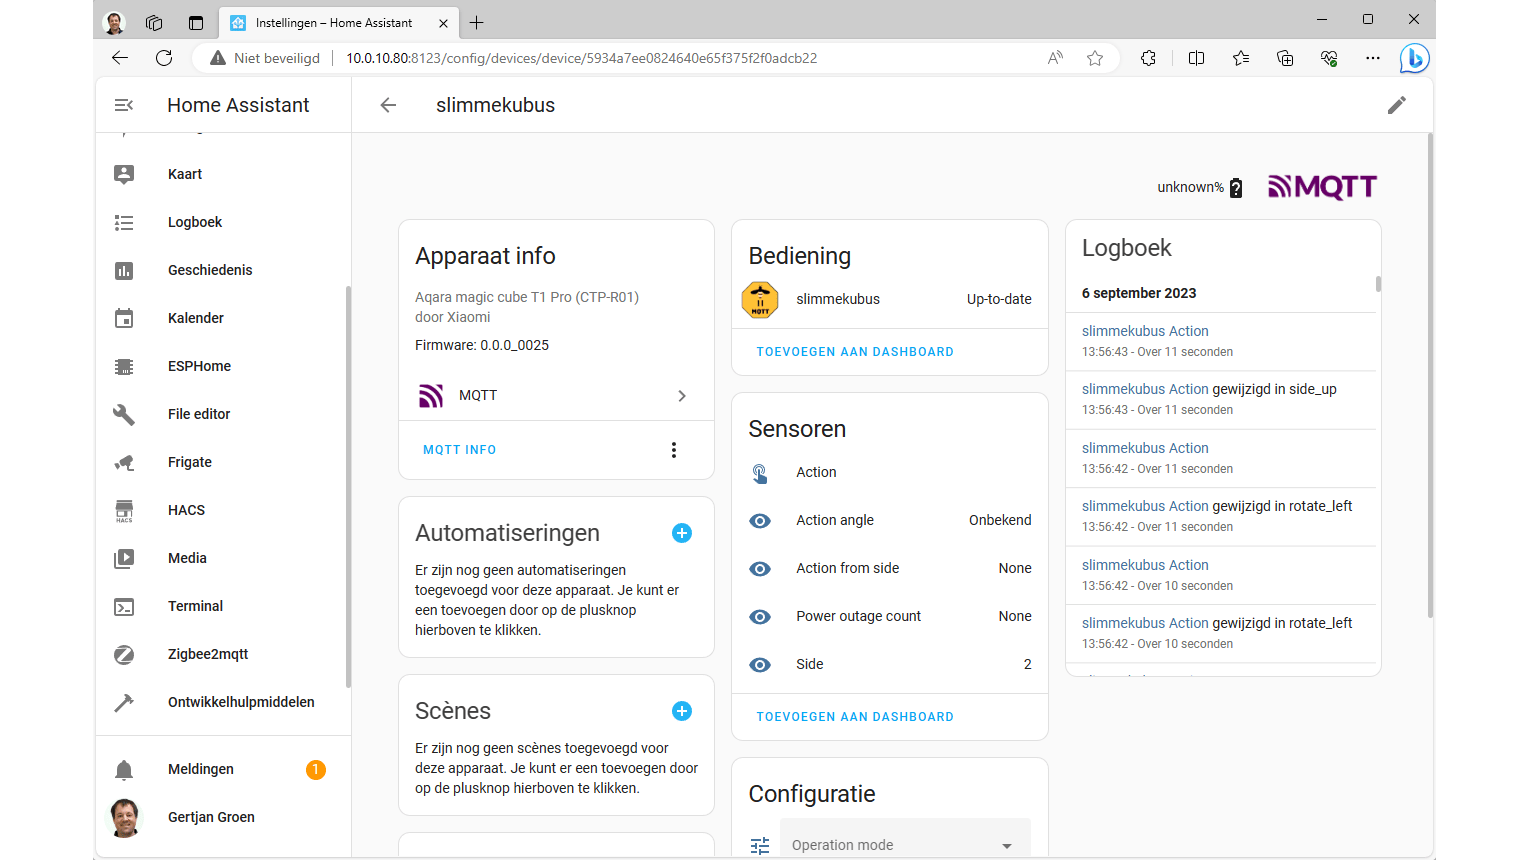The width and height of the screenshot is (1529, 860).
Task: Open Frigate from the sidebar
Action: click(x=190, y=462)
